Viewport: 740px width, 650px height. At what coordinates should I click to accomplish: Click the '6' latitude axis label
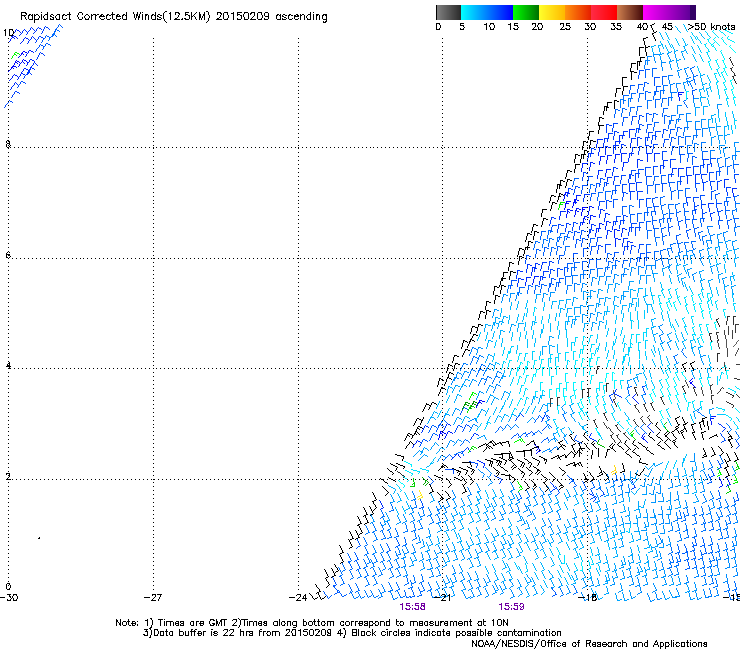coord(8,255)
